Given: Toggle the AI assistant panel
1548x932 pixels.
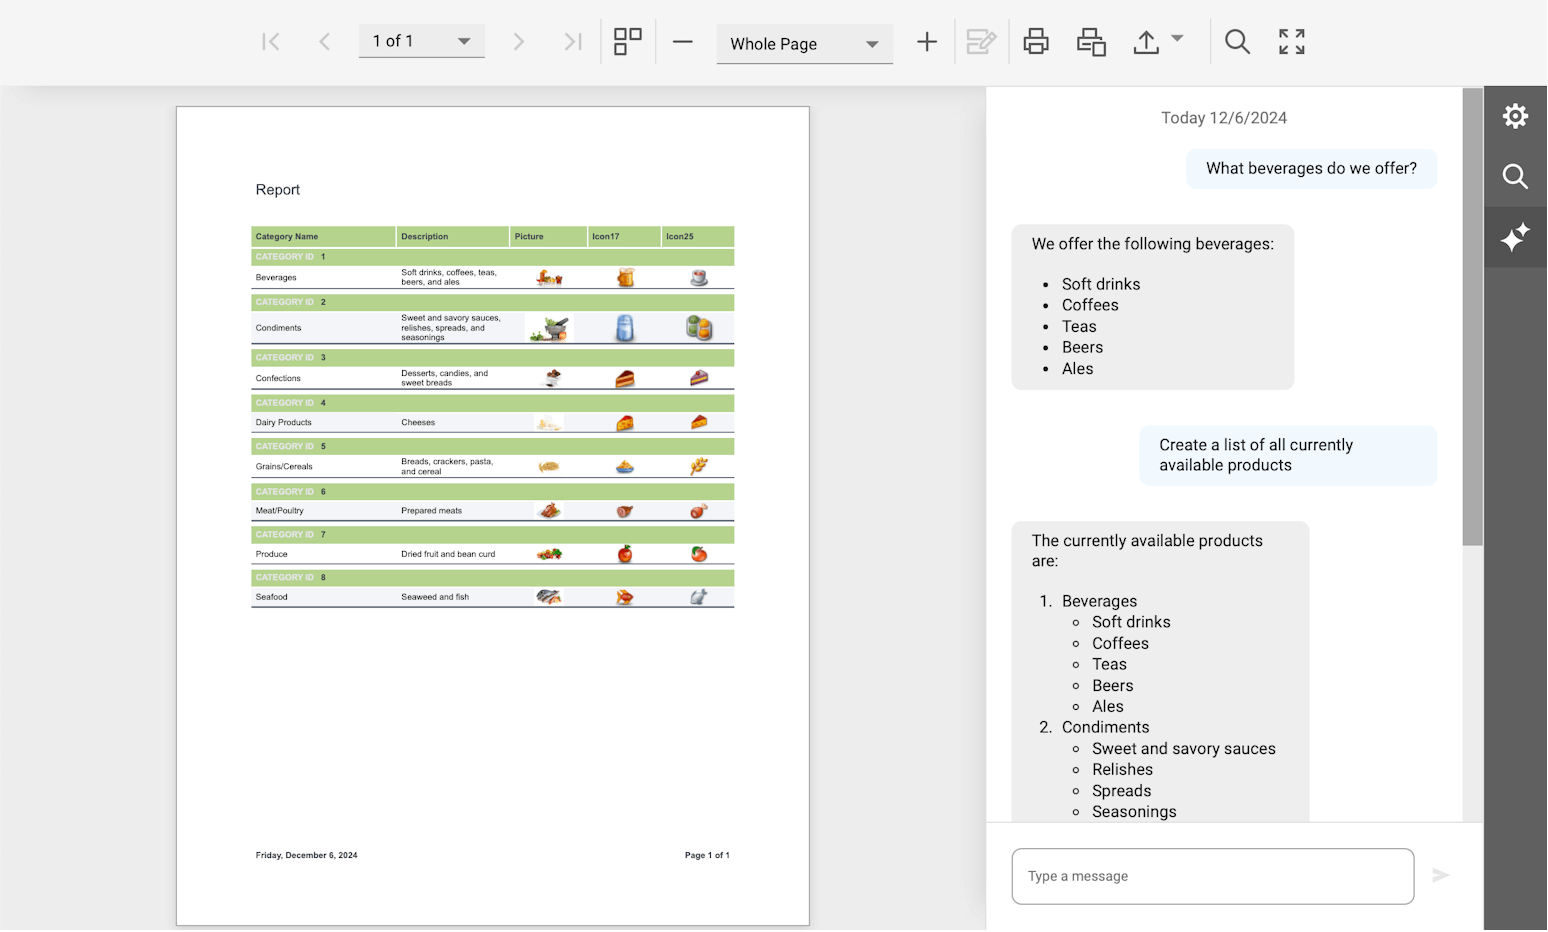Looking at the screenshot, I should tap(1515, 238).
